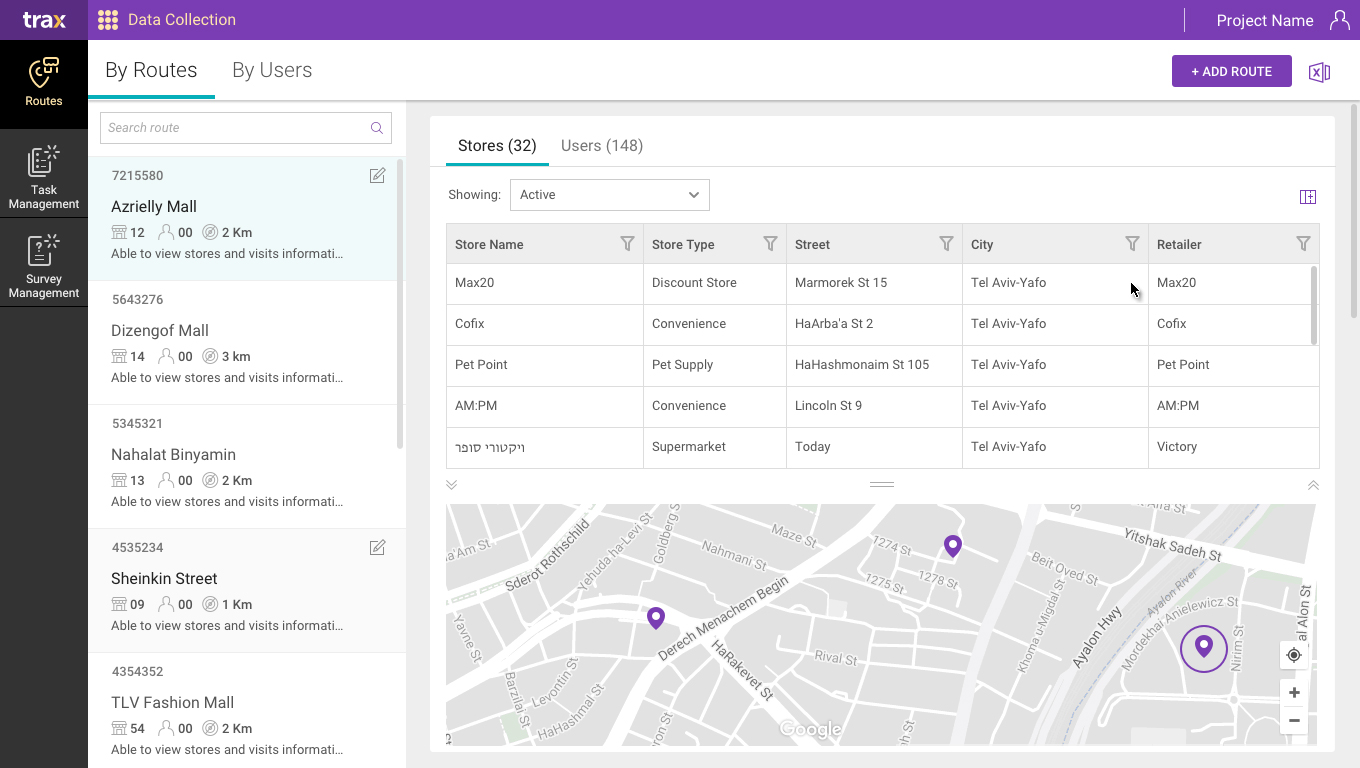This screenshot has width=1360, height=768.
Task: Click the Search route input field
Action: coord(235,128)
